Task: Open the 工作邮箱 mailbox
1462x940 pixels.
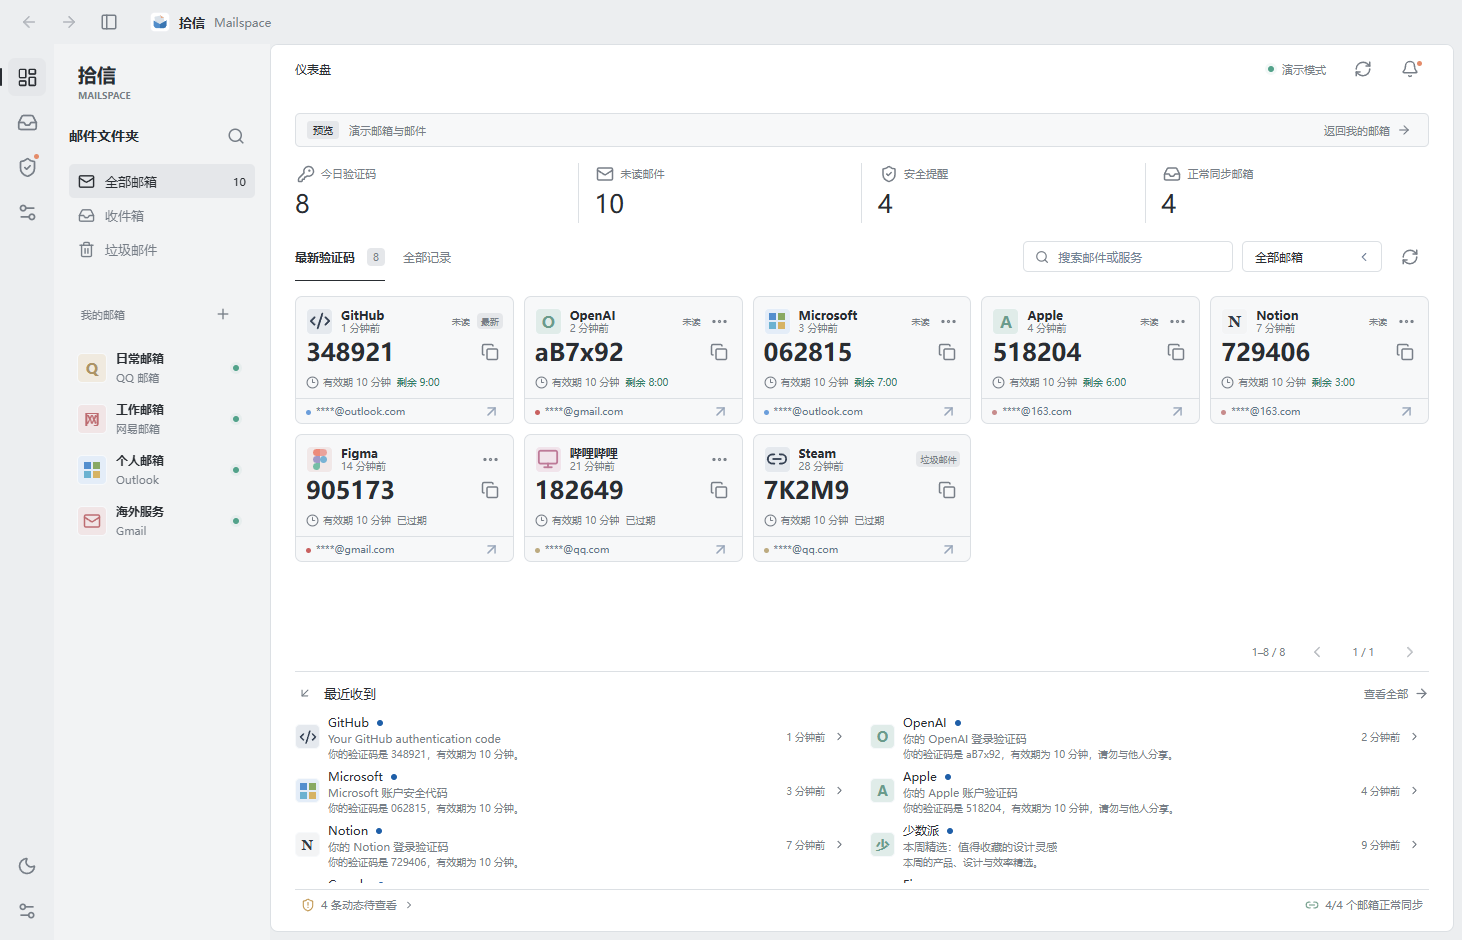Action: [162, 419]
